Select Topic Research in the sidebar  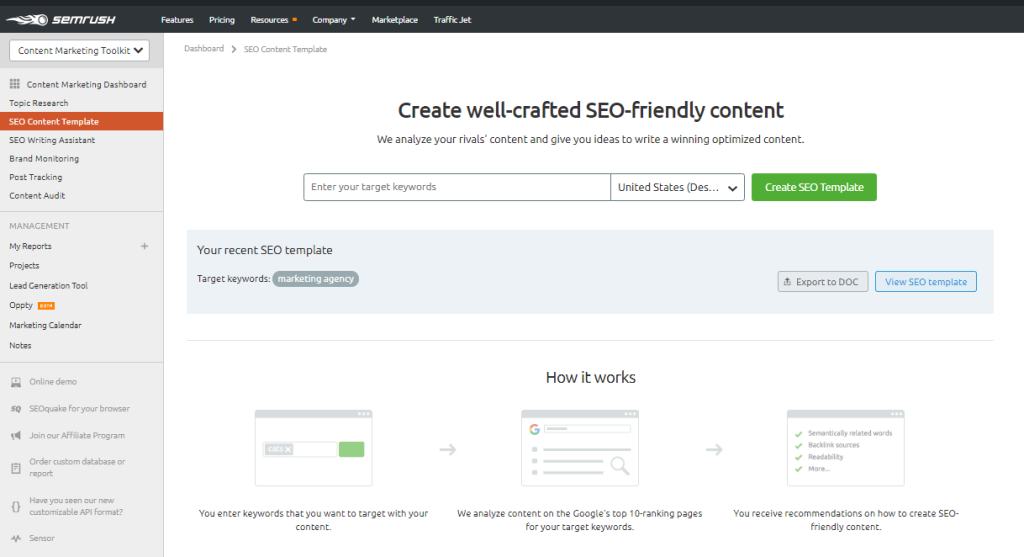[x=39, y=103]
